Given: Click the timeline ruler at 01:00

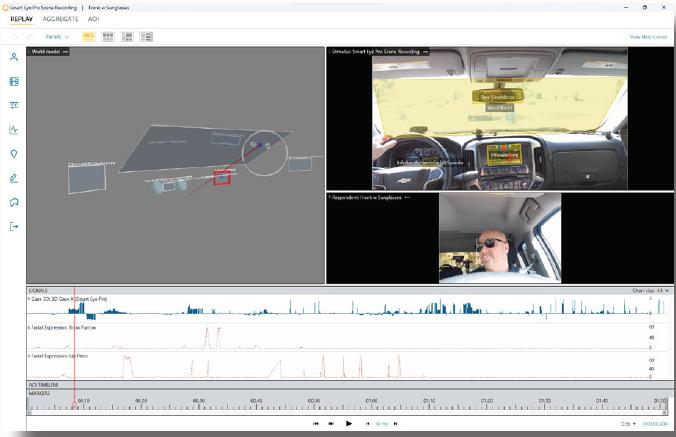Looking at the screenshot, I should pyautogui.click(x=371, y=402).
